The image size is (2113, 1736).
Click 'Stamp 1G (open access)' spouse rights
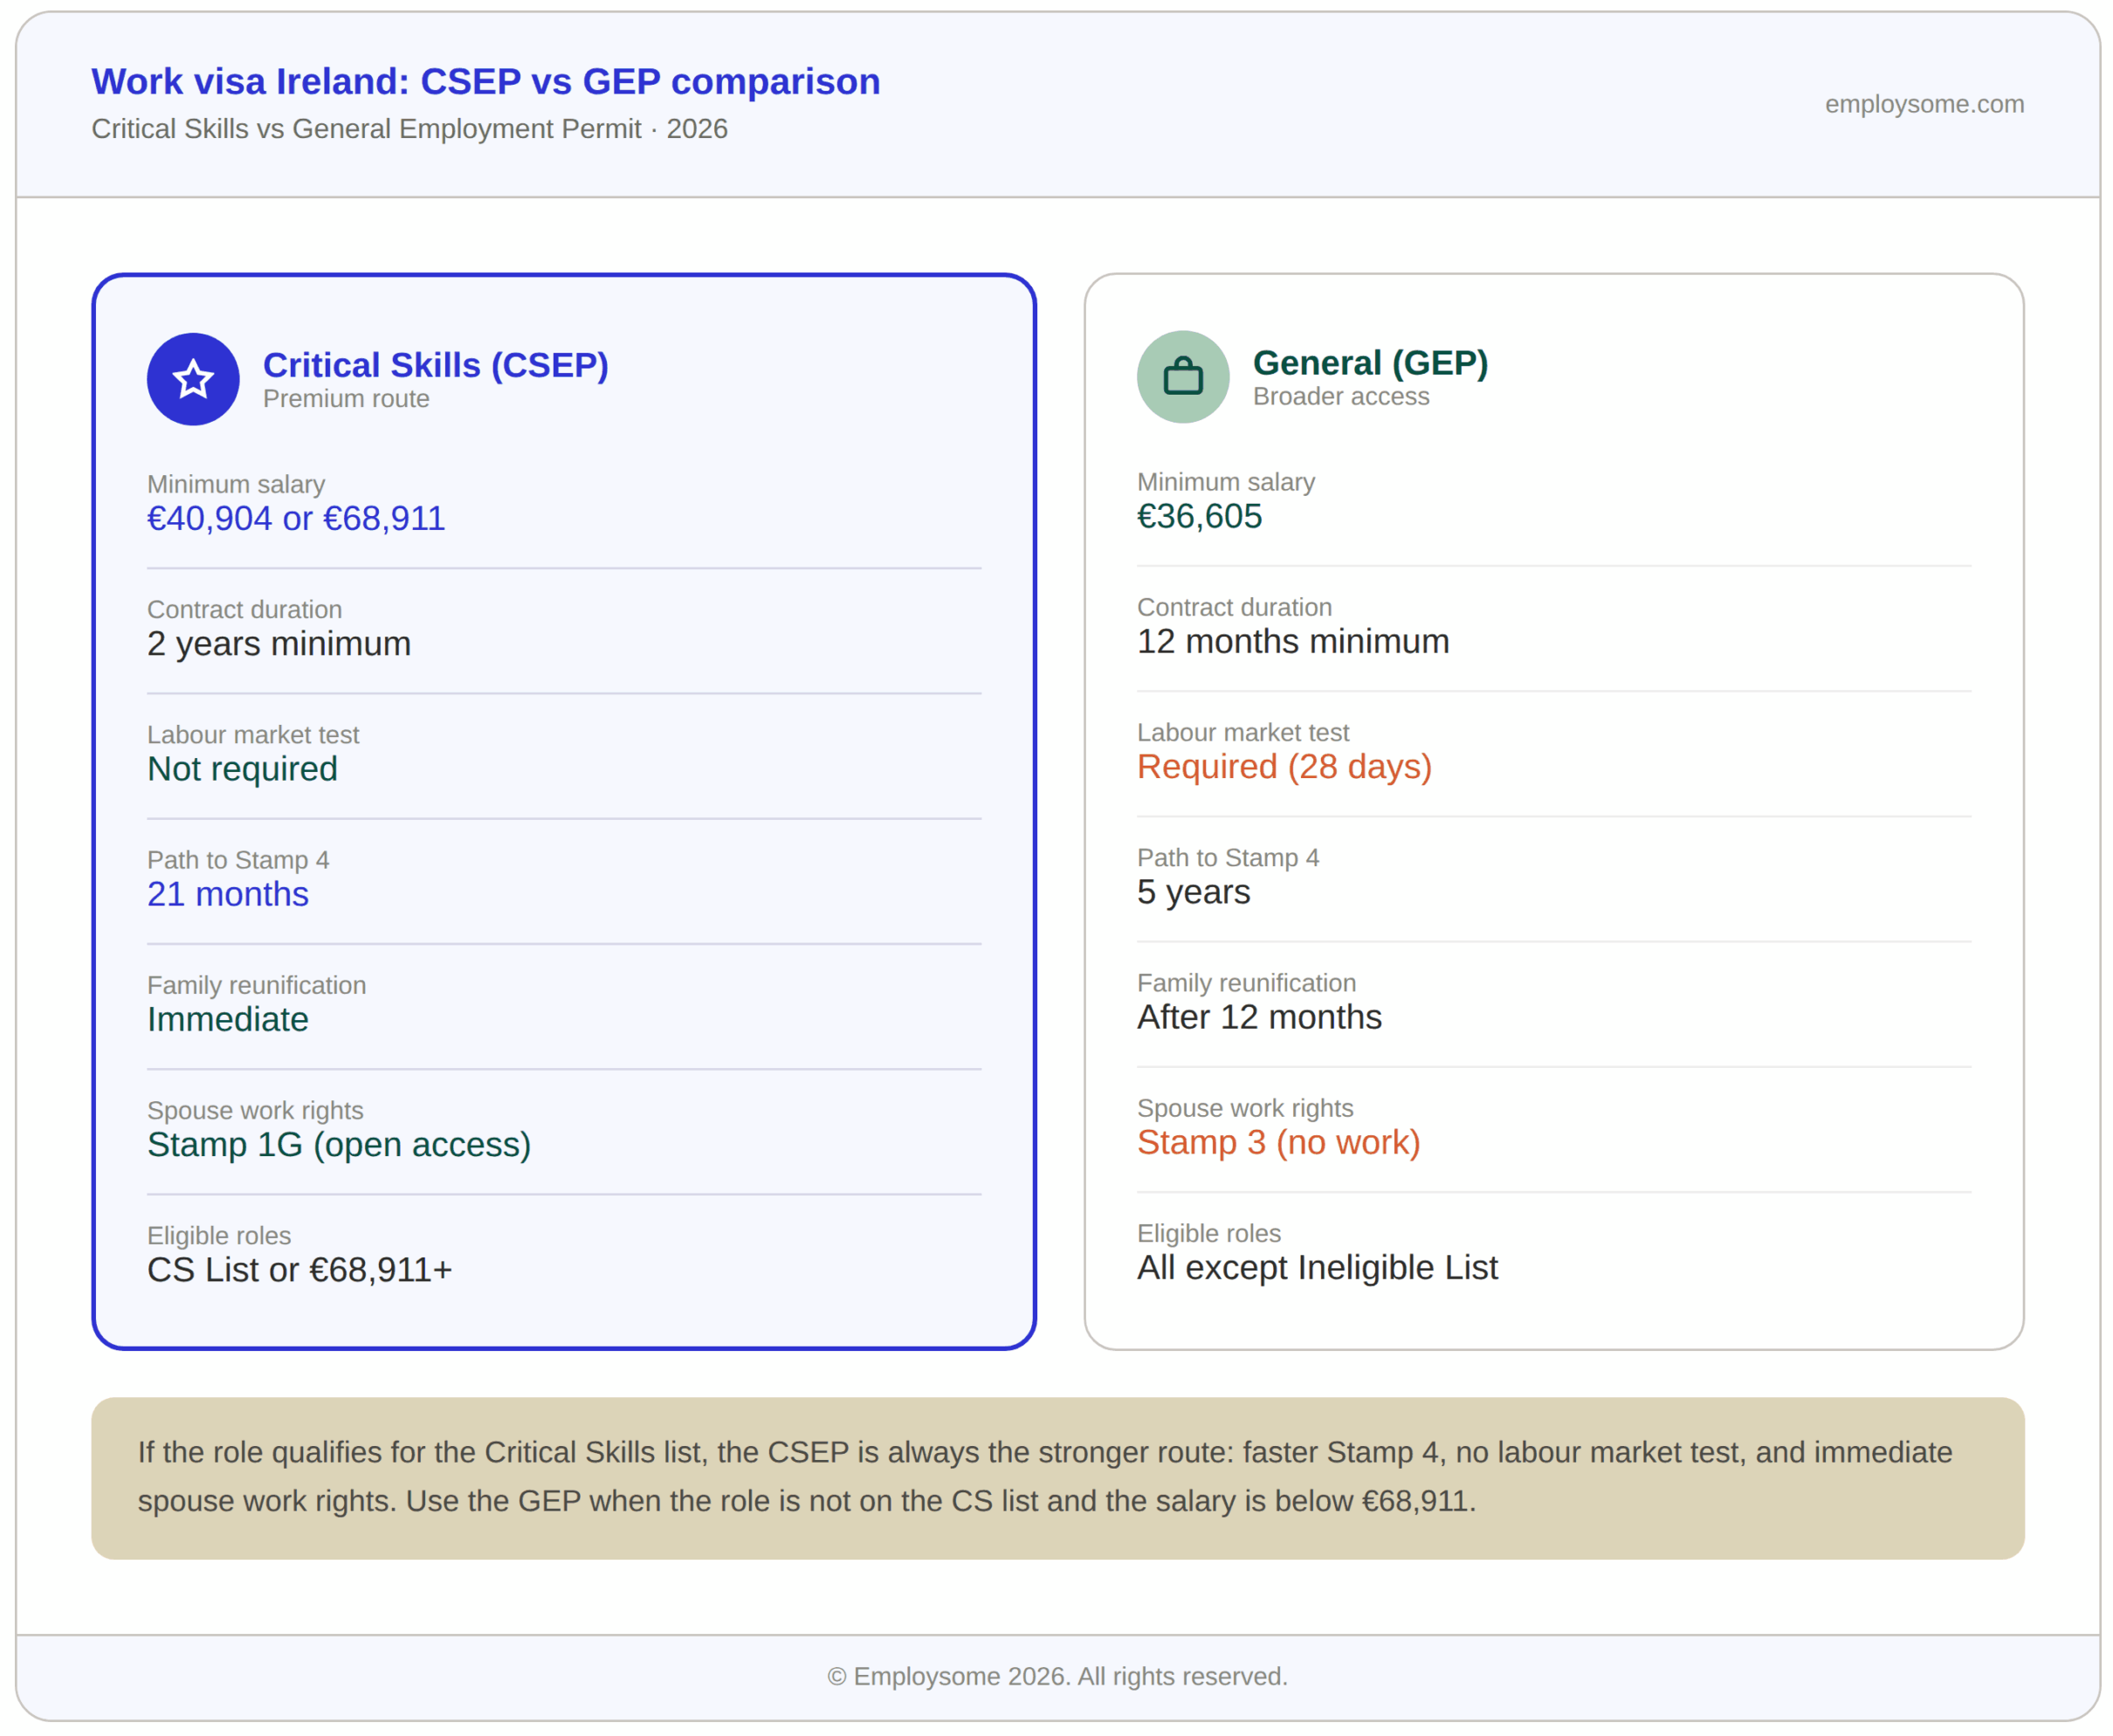pyautogui.click(x=339, y=1144)
